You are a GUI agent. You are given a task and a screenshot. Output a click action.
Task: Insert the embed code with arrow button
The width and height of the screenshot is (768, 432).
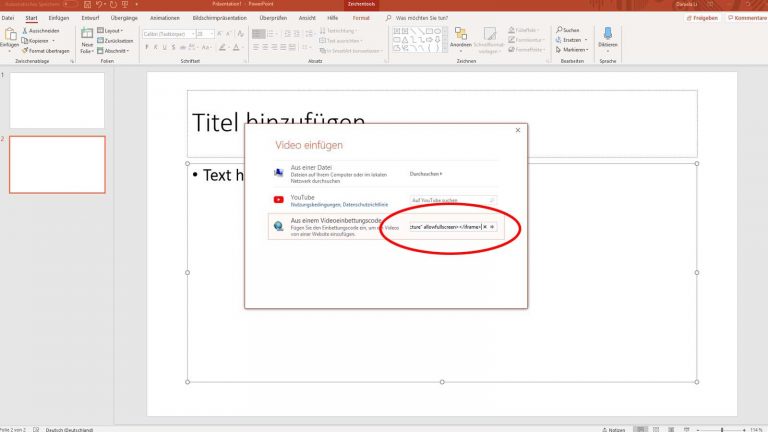[x=493, y=227]
